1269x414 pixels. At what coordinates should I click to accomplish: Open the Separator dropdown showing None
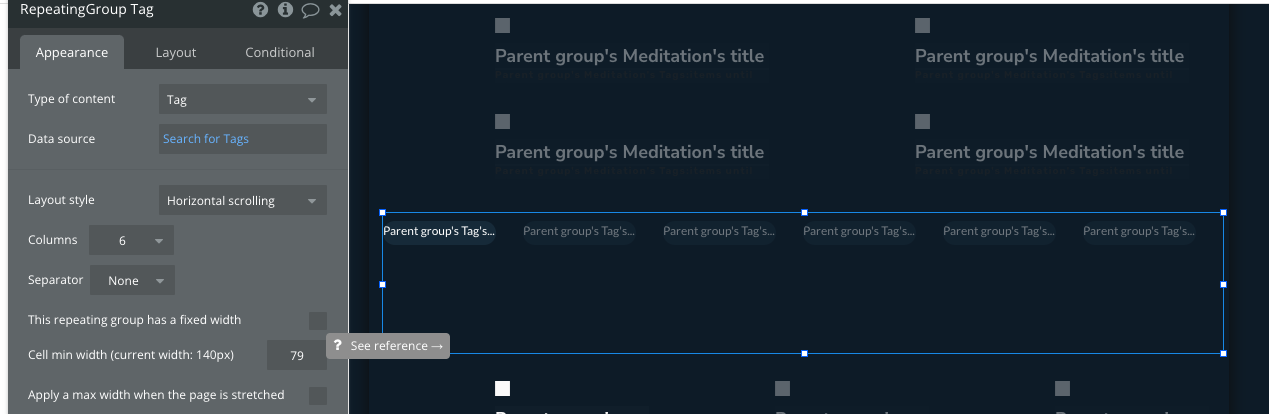pos(132,280)
